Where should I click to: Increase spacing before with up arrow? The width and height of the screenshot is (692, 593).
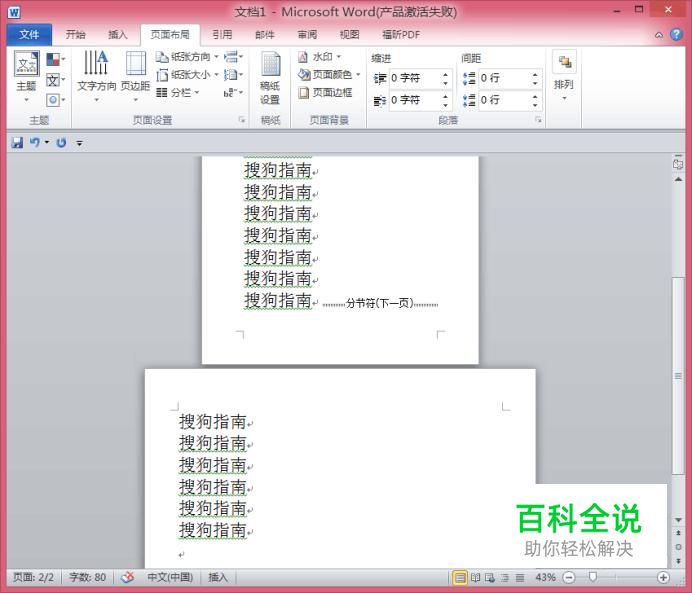[535, 74]
